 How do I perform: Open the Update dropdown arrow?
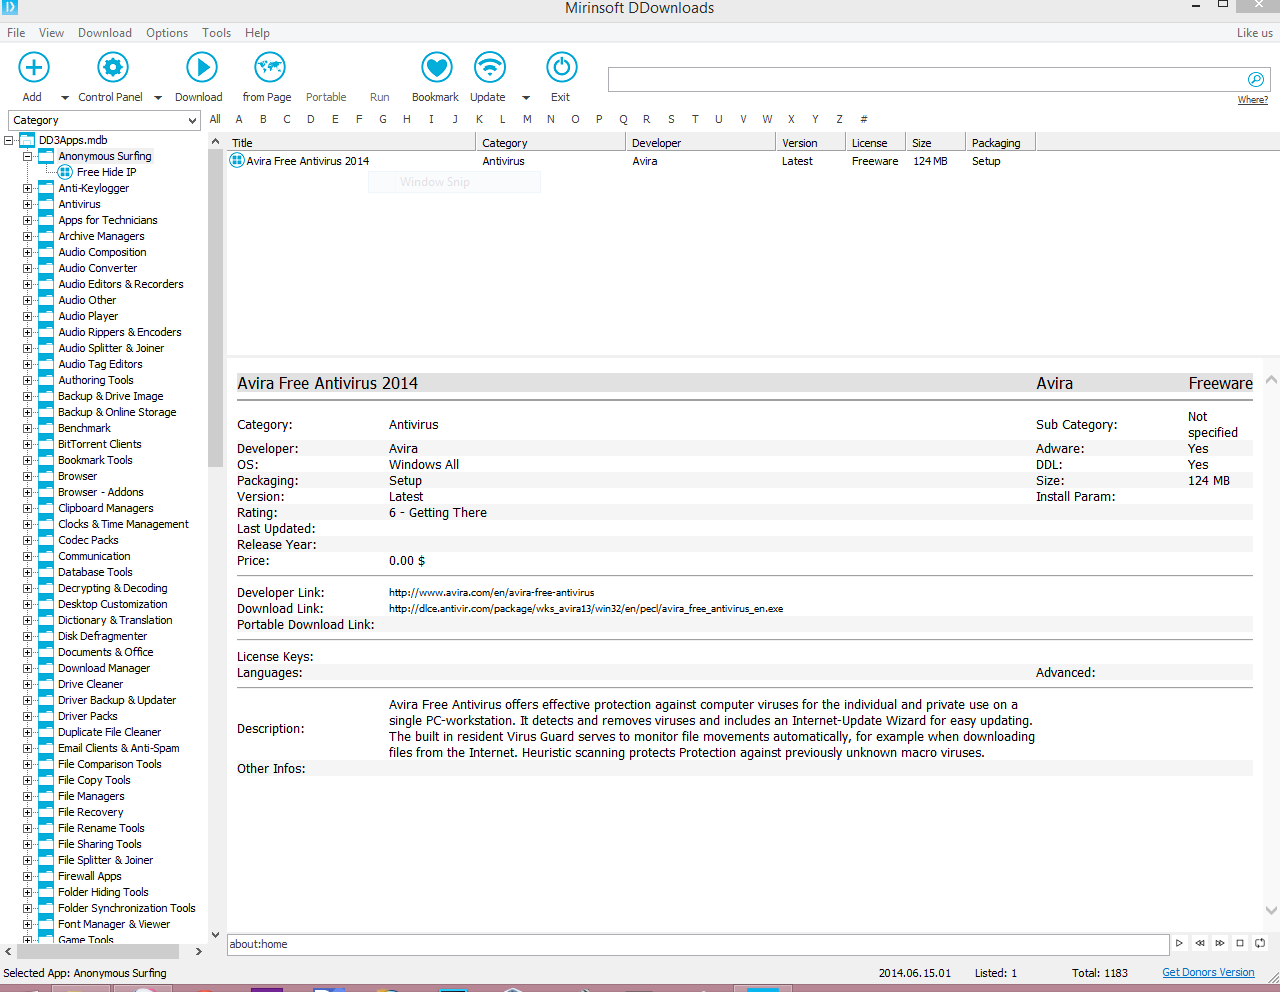pos(527,98)
